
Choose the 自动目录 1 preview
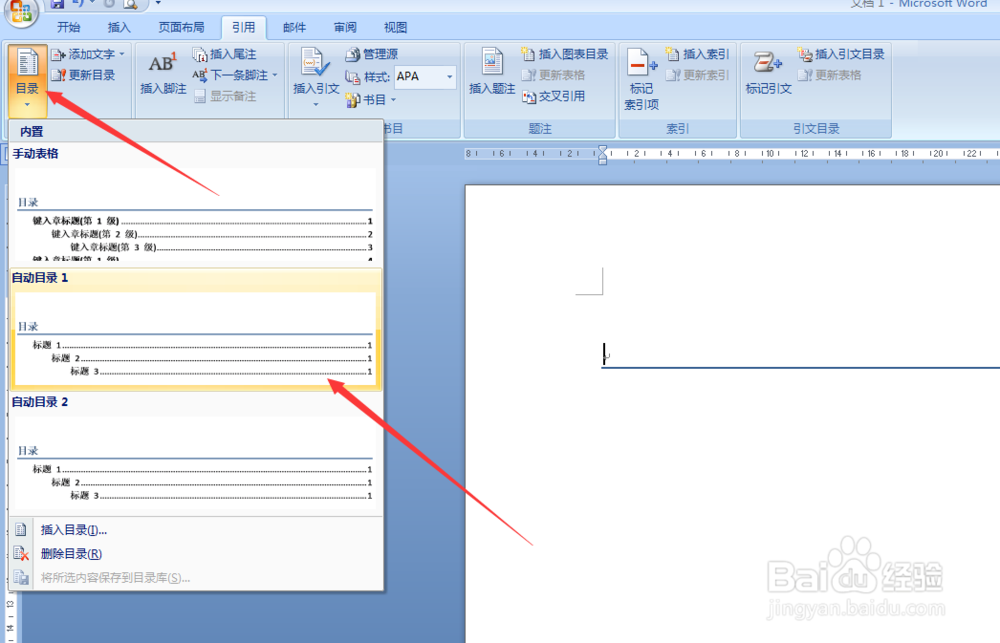tap(196, 329)
